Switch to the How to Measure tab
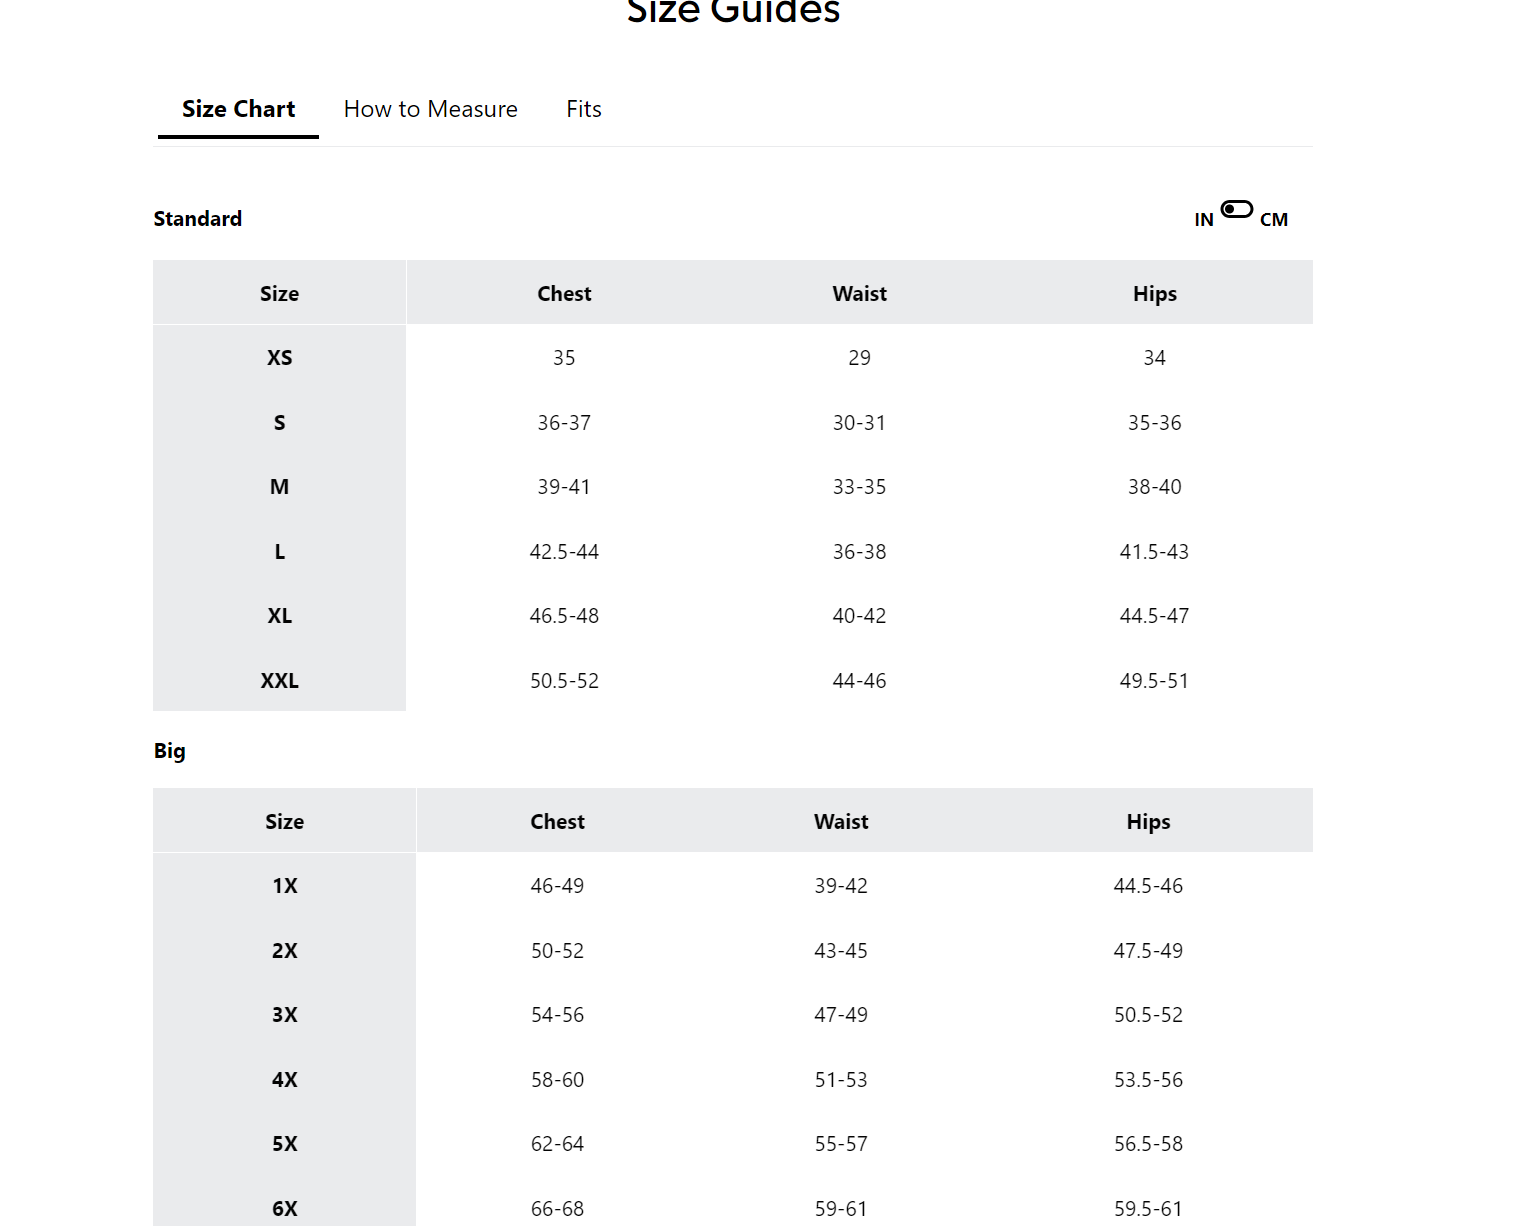Image resolution: width=1518 pixels, height=1226 pixels. [430, 109]
